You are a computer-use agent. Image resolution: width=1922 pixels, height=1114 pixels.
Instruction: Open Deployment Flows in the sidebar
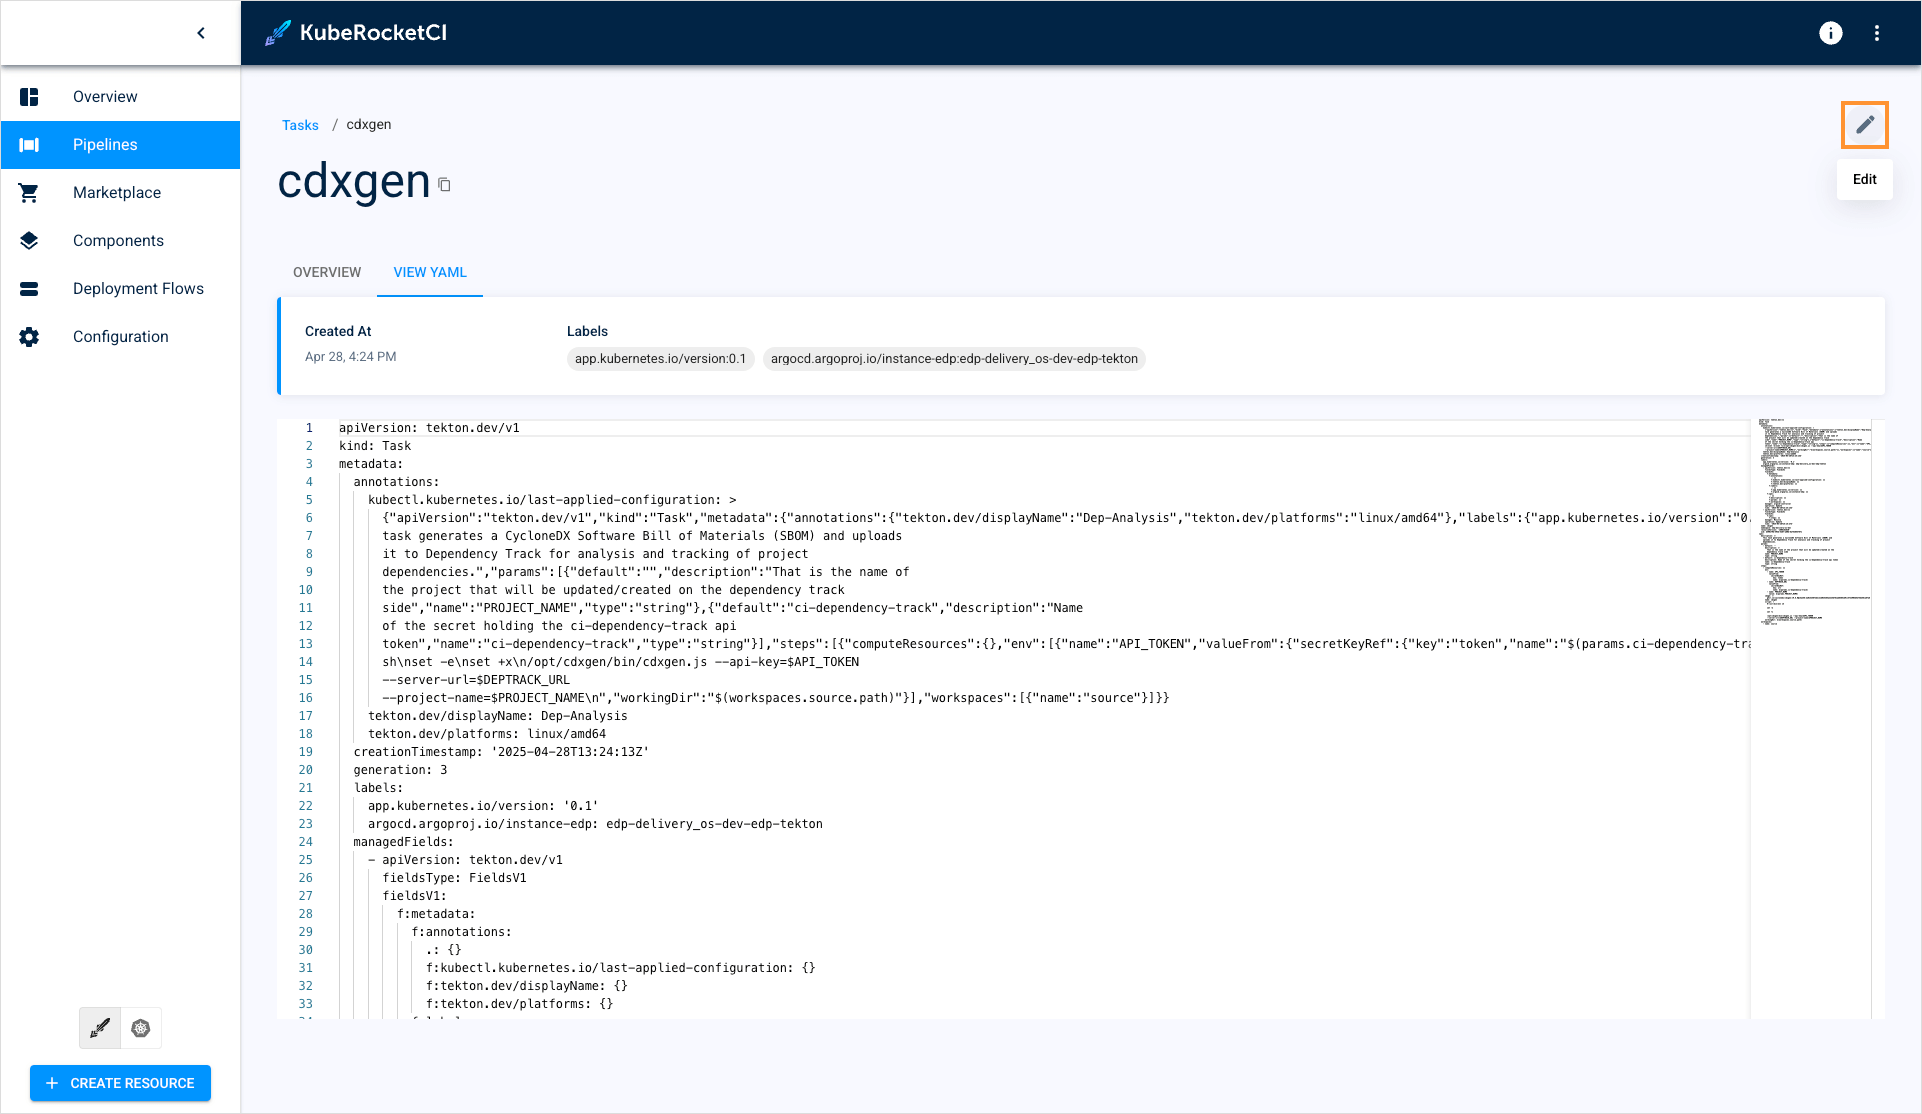[x=138, y=289]
